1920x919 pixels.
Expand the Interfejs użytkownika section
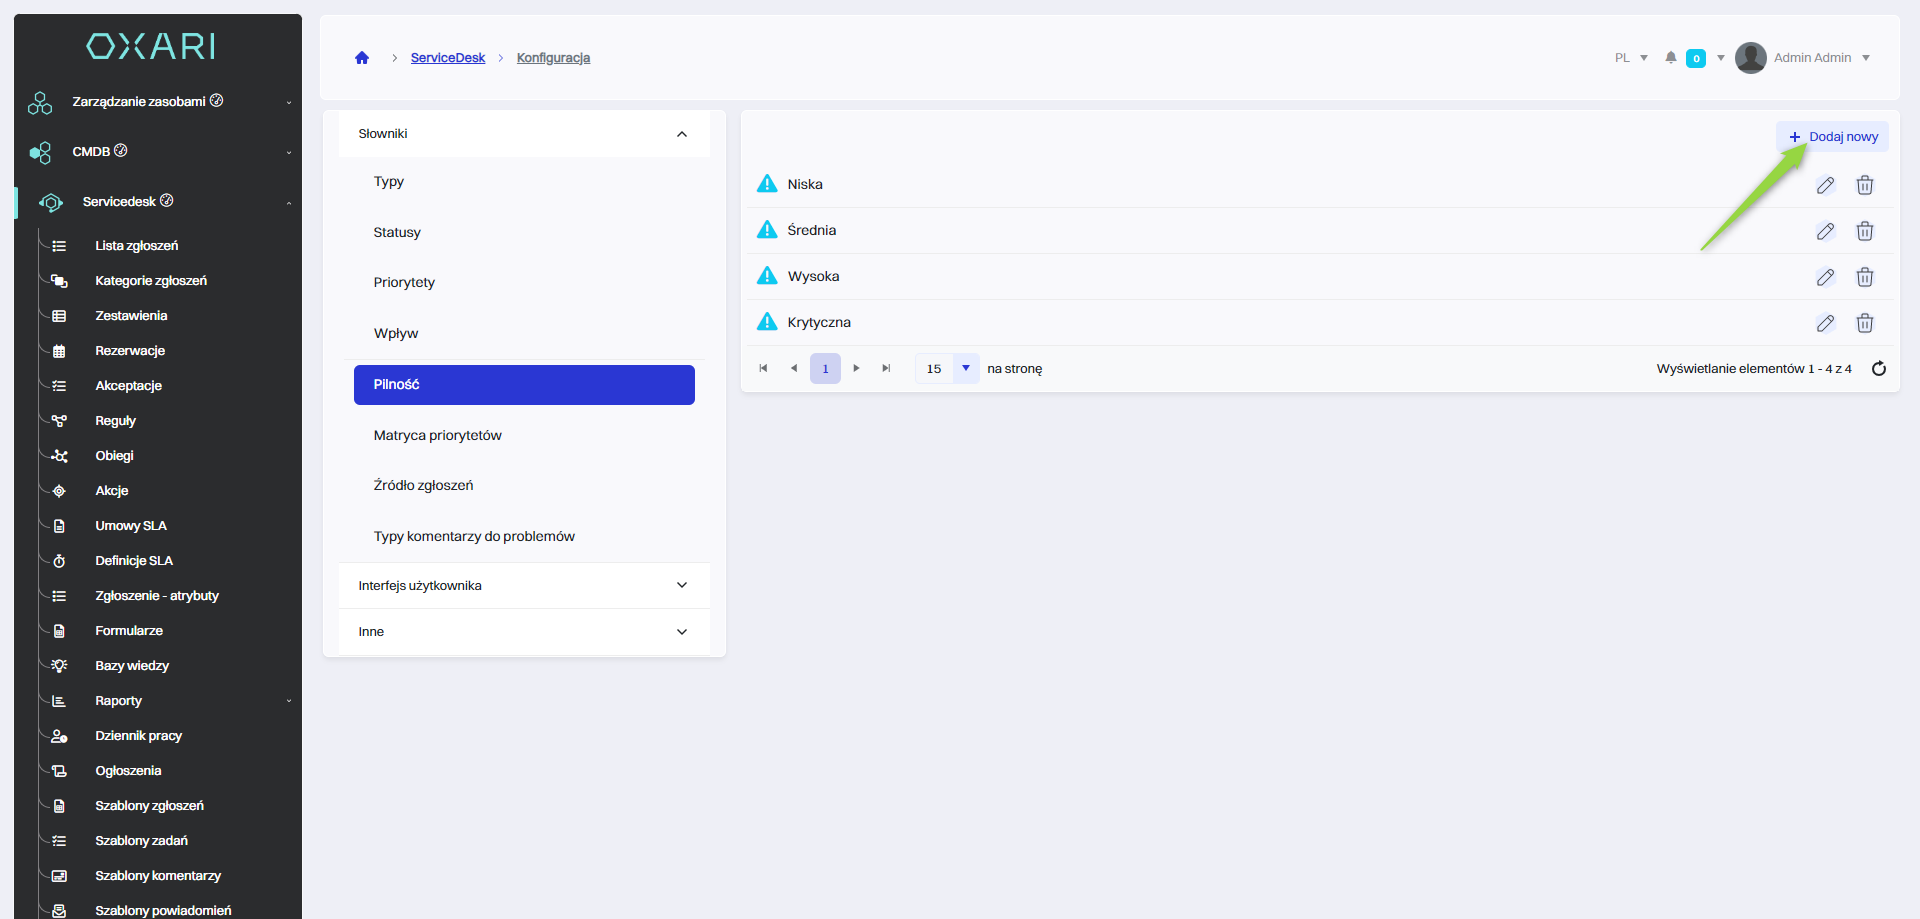(682, 586)
